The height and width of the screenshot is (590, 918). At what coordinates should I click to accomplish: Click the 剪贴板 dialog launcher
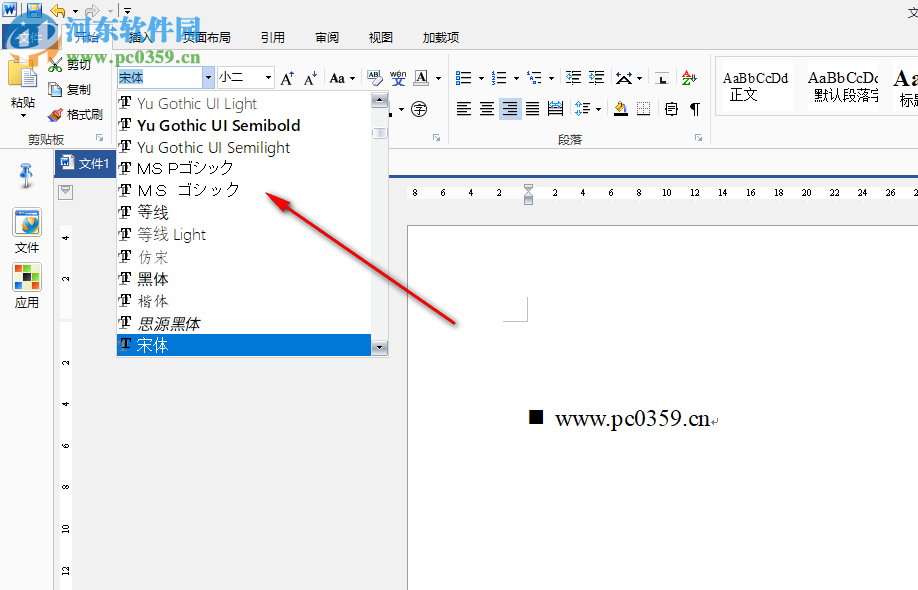100,138
